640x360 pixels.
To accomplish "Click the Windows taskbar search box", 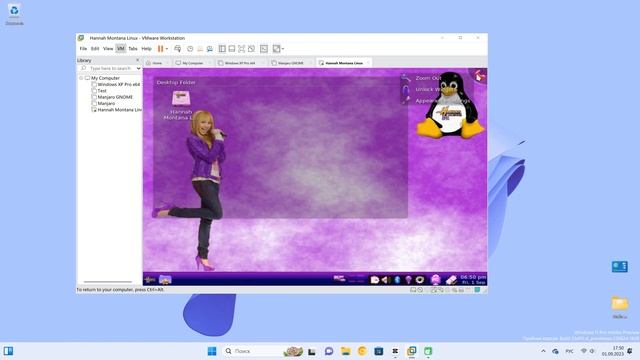I will (263, 351).
